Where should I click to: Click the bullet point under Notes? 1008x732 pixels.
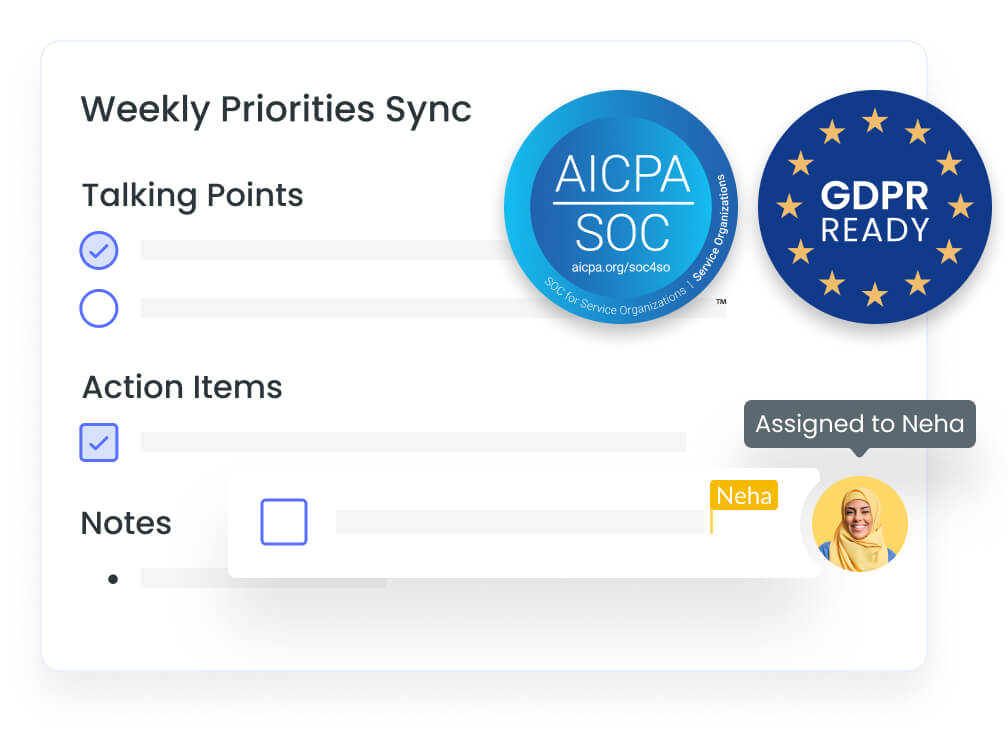(113, 579)
